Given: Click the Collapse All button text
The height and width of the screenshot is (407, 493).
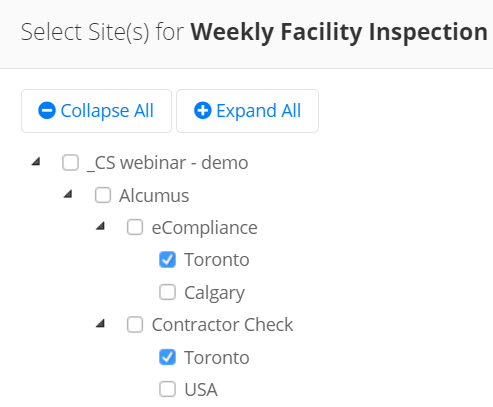Looking at the screenshot, I should [x=107, y=111].
